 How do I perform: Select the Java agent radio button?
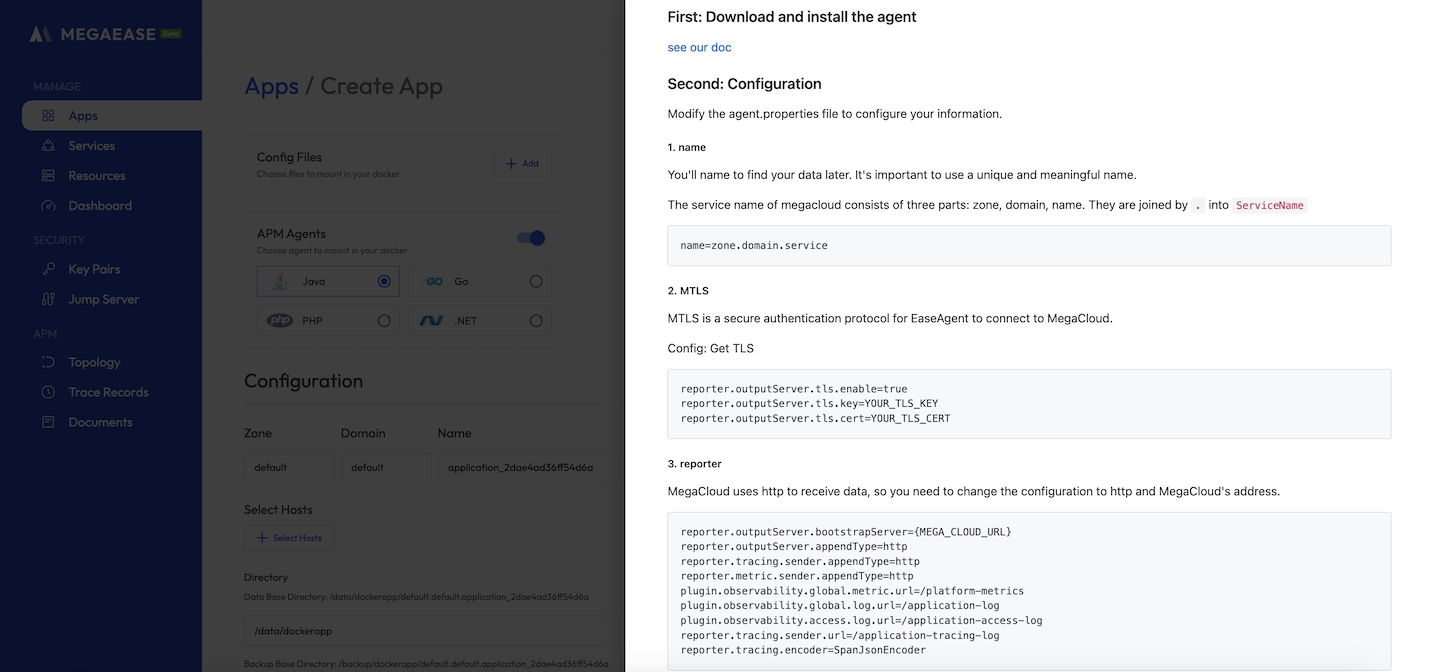(384, 282)
